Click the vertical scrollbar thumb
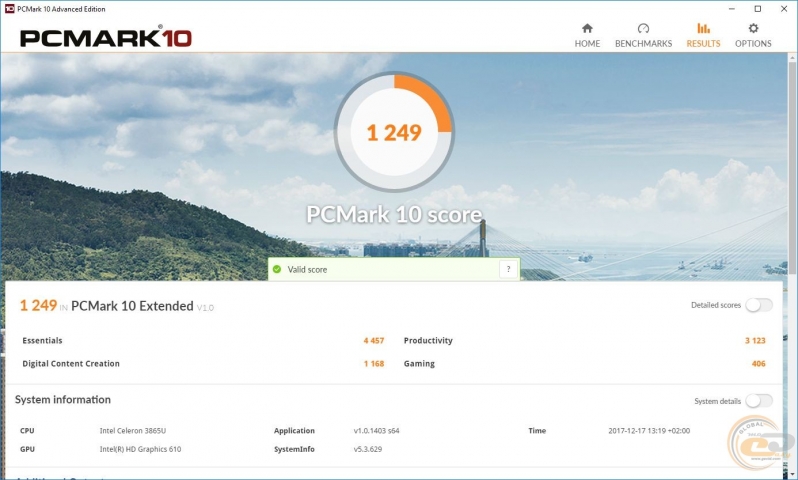Image resolution: width=798 pixels, height=480 pixels. click(x=792, y=168)
